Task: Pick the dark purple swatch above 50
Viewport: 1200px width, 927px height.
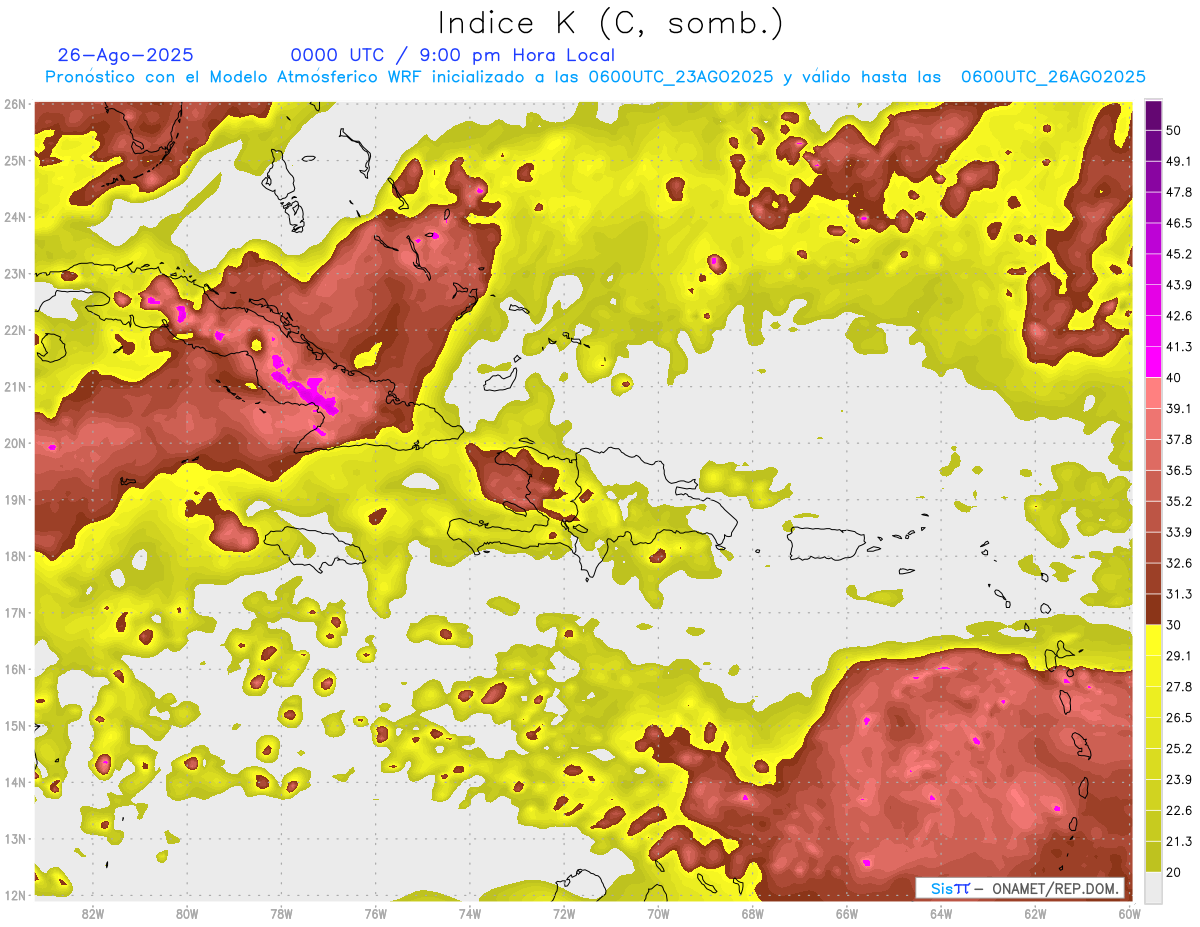Action: [1153, 115]
